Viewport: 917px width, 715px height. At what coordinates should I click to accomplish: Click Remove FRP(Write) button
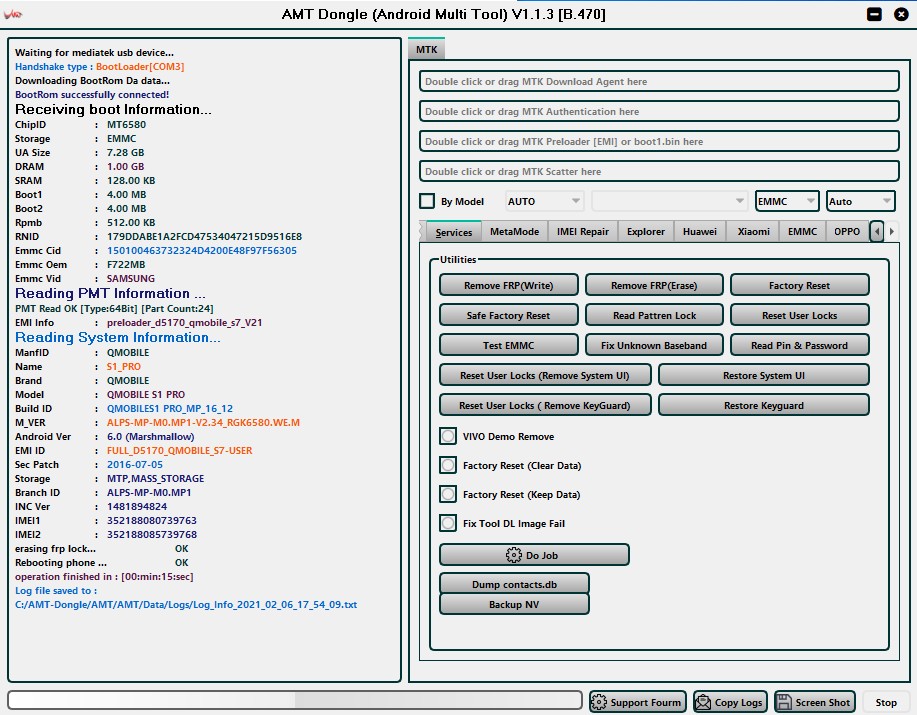(x=509, y=285)
